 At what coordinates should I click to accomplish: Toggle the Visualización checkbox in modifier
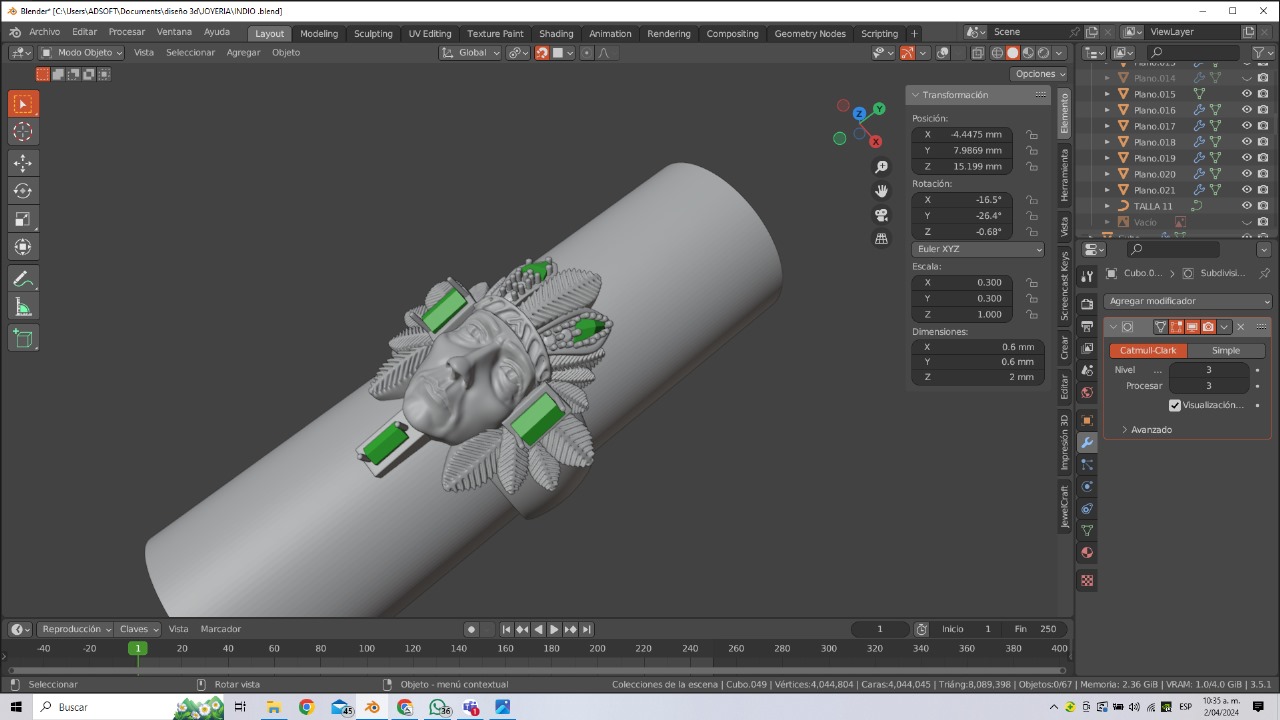point(1175,405)
